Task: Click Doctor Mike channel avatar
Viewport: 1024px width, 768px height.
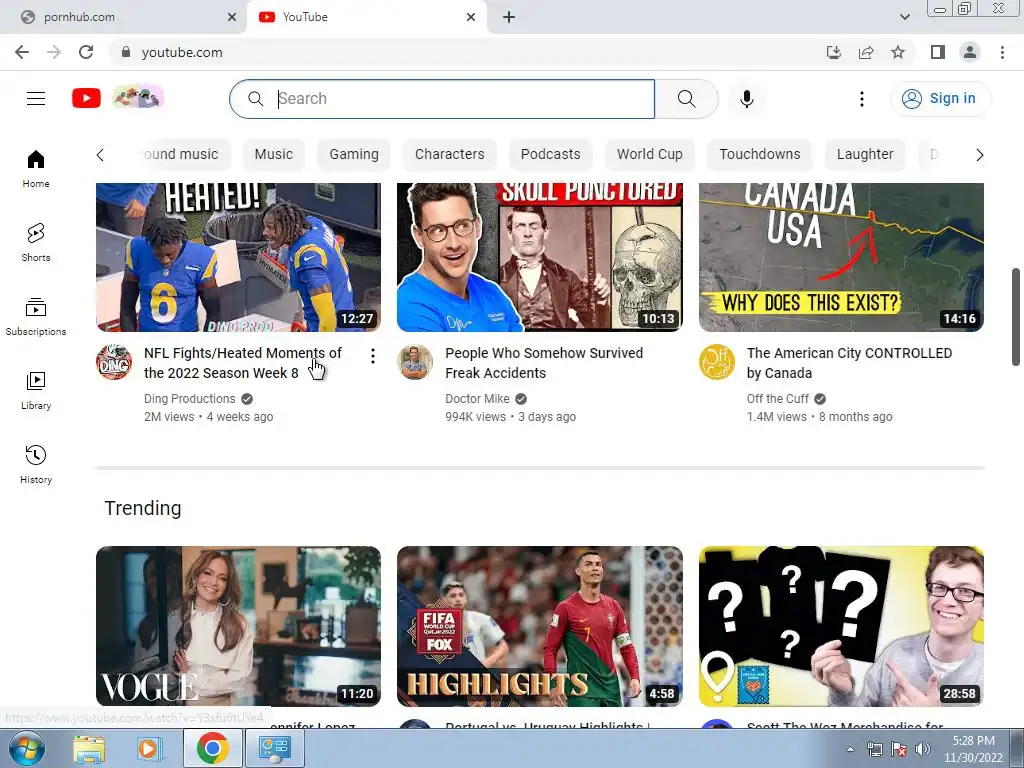Action: point(415,362)
